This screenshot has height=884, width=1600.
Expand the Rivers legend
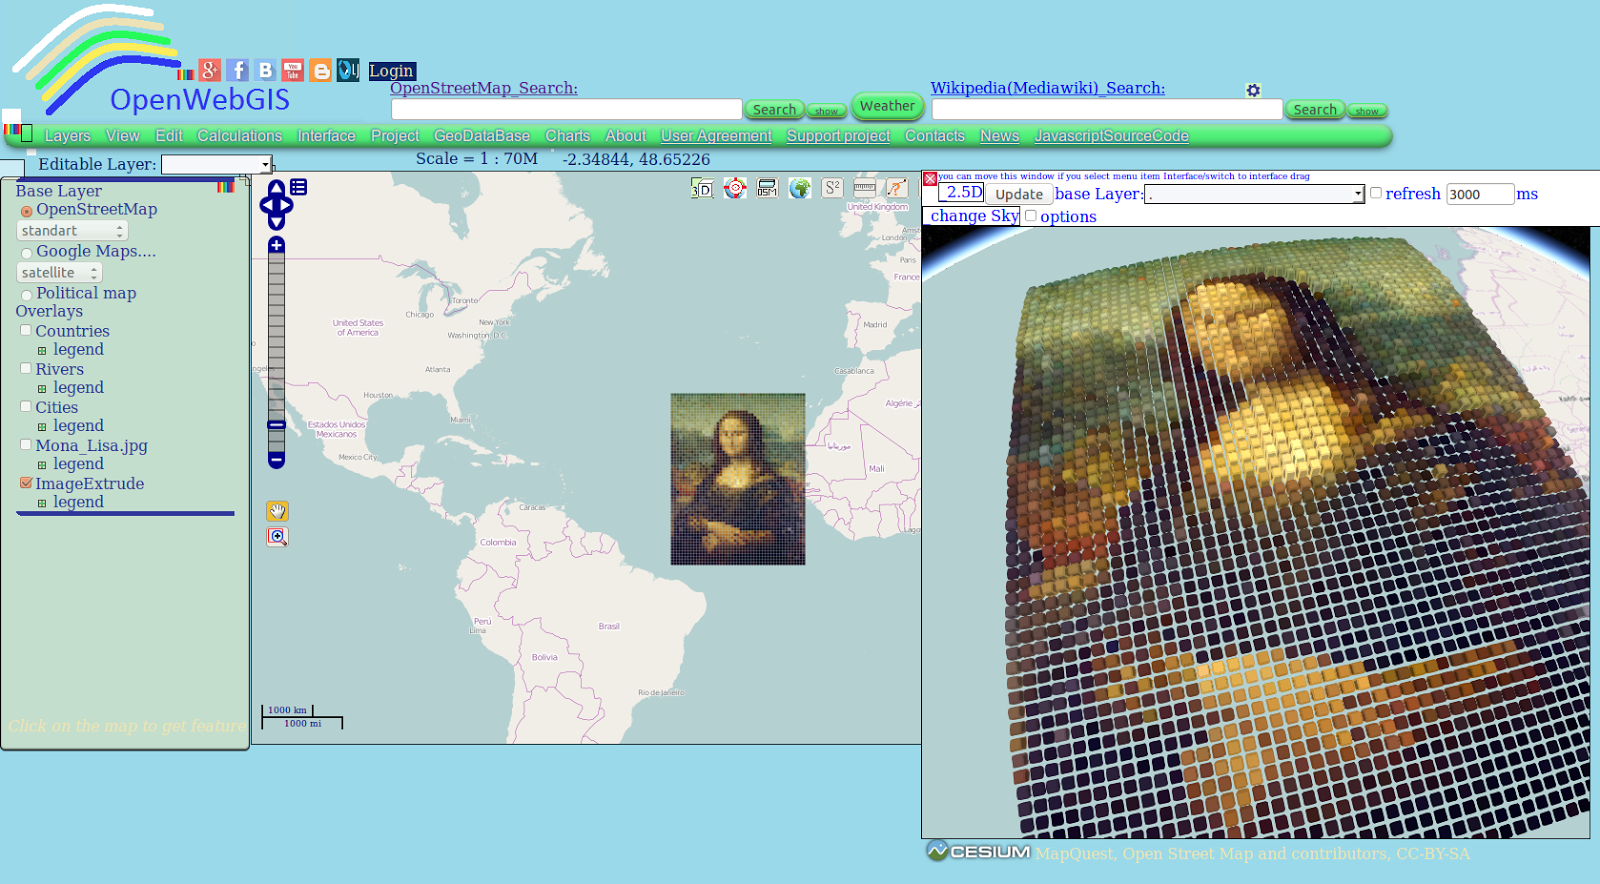(x=42, y=389)
